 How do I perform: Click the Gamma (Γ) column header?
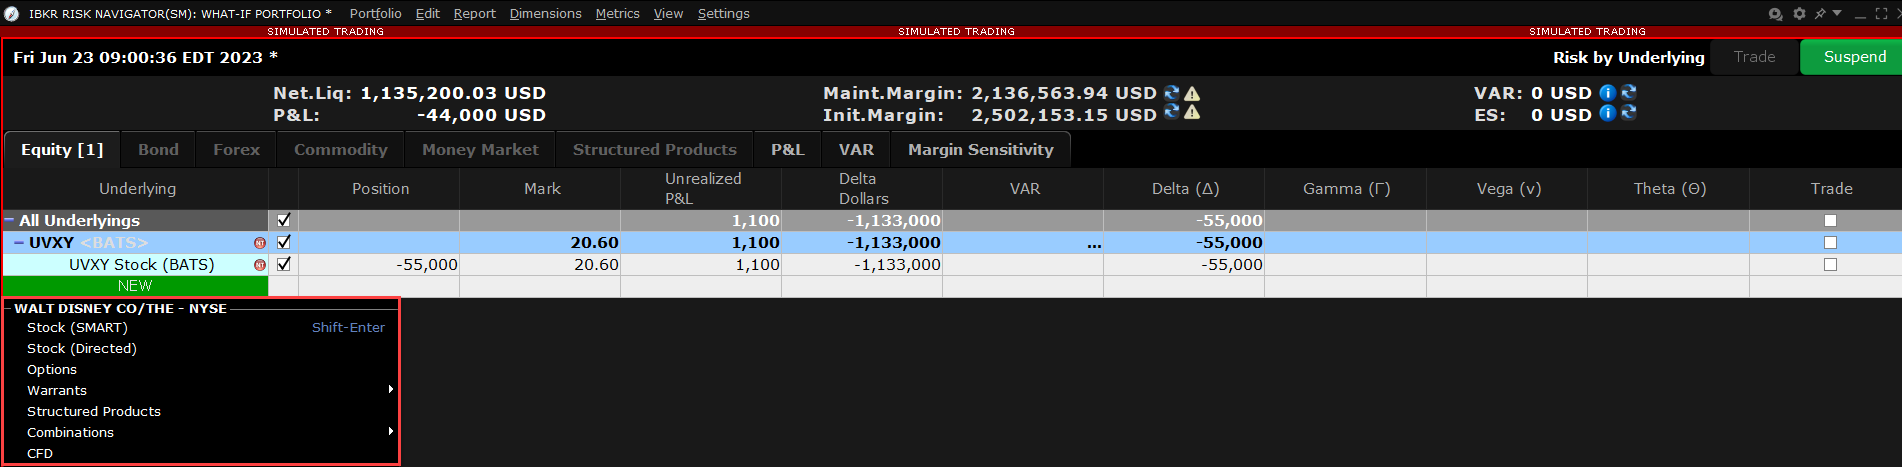[1346, 188]
